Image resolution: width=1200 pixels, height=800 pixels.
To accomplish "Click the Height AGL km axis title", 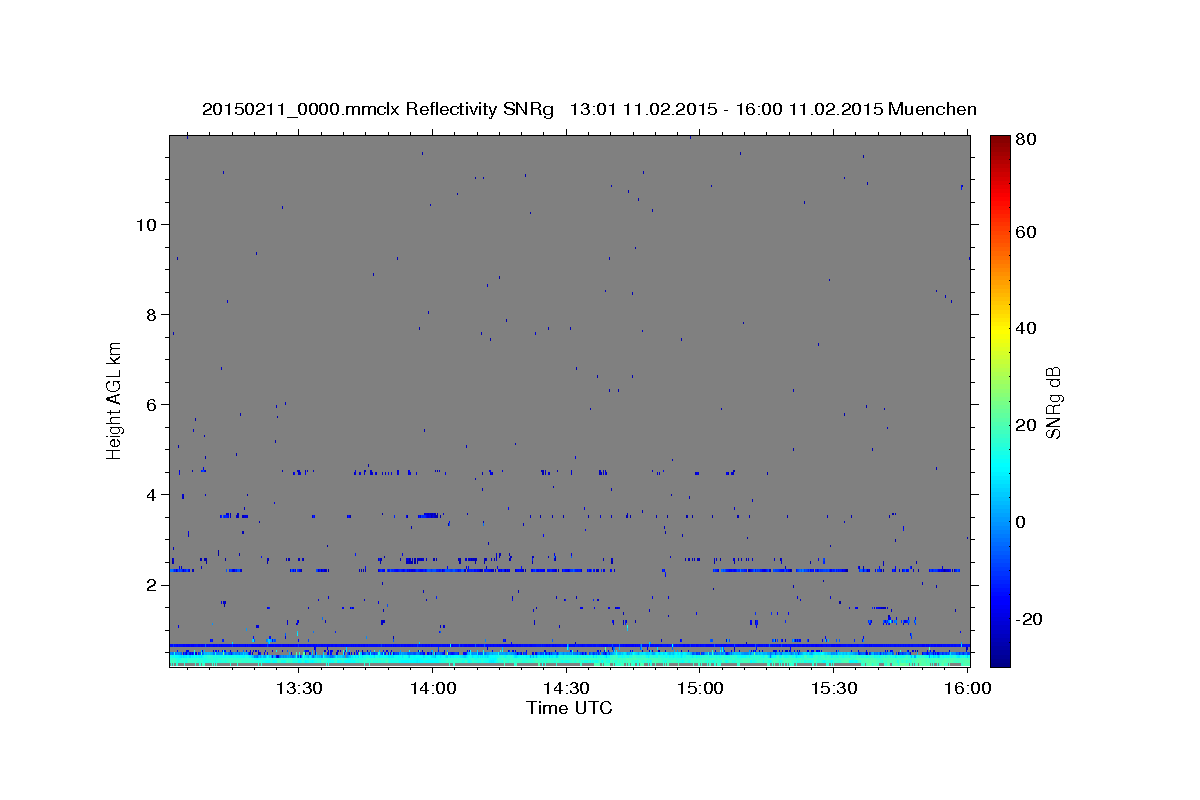I will click(115, 399).
